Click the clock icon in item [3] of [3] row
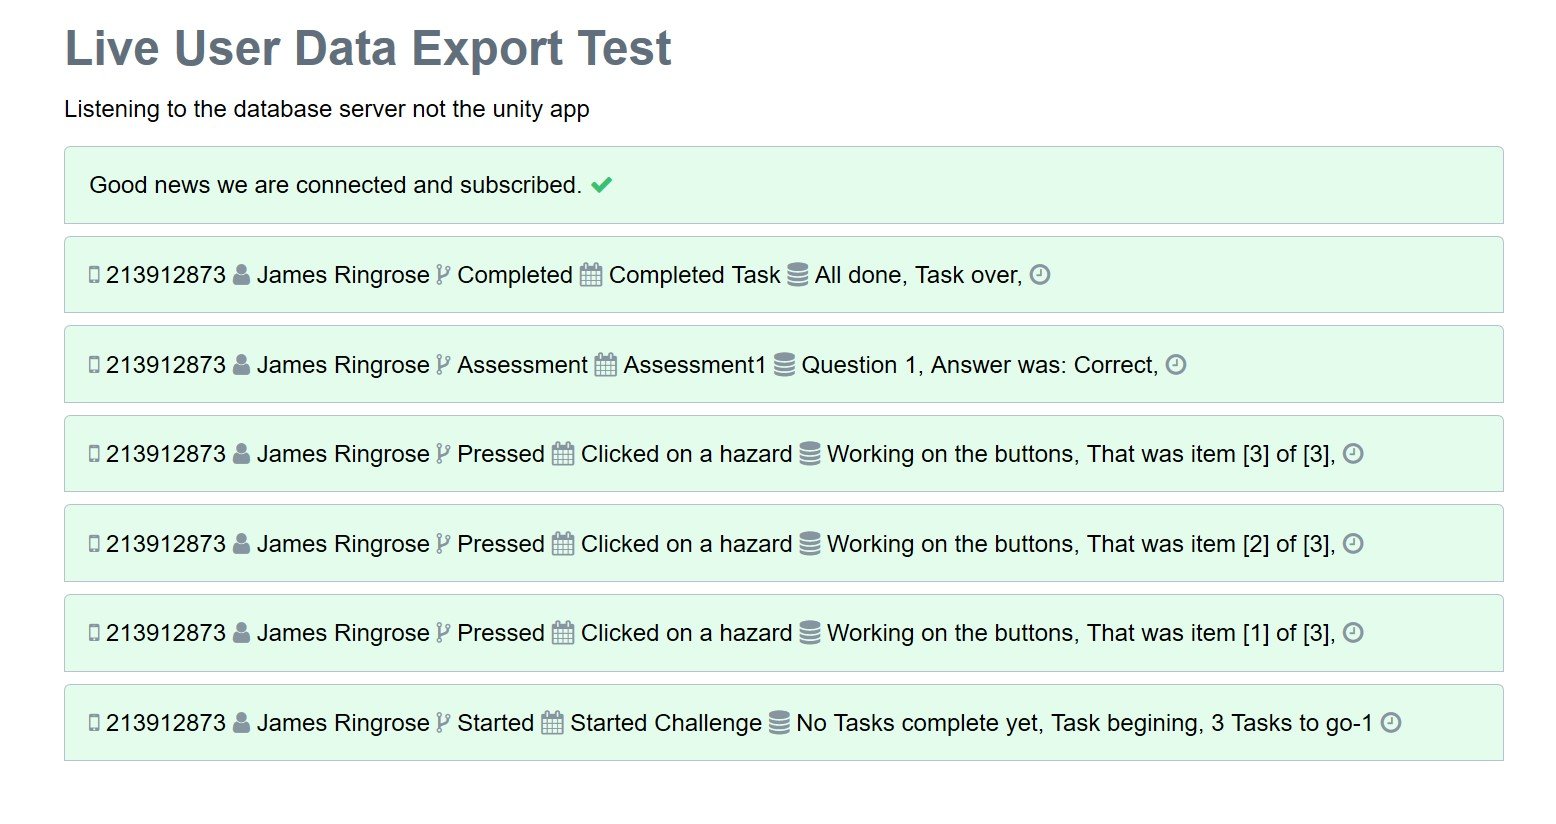 point(1353,453)
